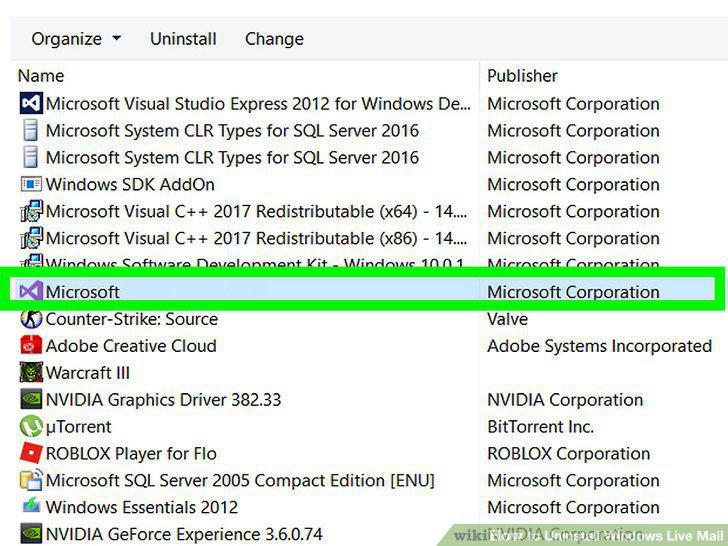
Task: Sort programs by the Publisher column header
Action: [x=522, y=76]
